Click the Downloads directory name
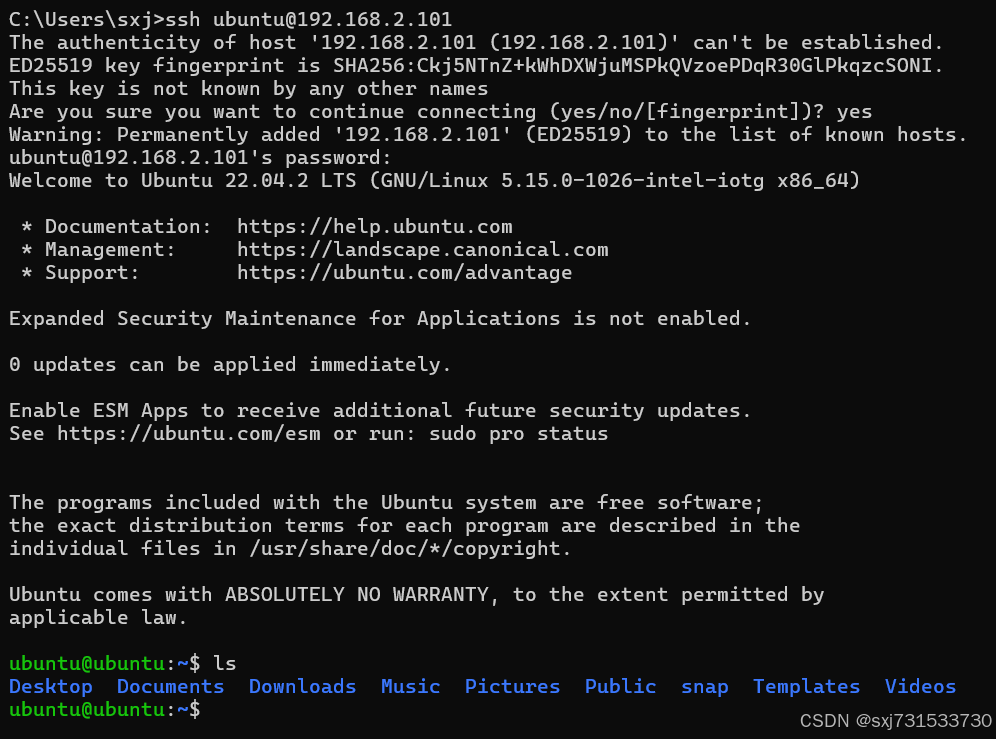 click(x=302, y=687)
